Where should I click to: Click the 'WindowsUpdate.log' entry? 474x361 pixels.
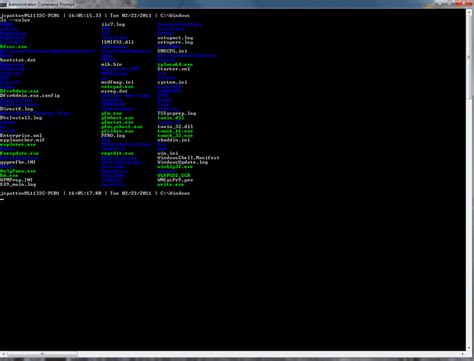pyautogui.click(x=182, y=162)
